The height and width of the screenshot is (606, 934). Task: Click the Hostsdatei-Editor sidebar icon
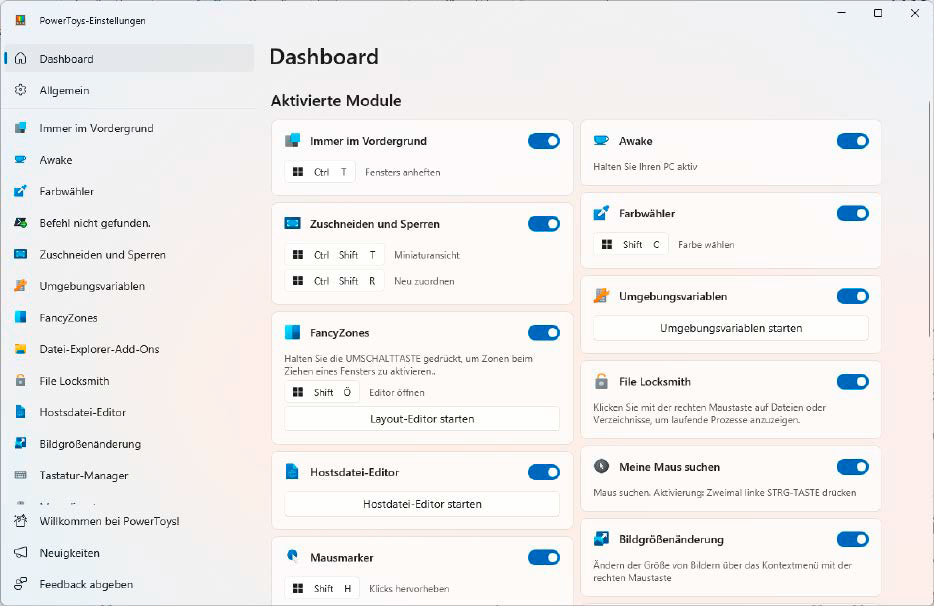coord(21,412)
